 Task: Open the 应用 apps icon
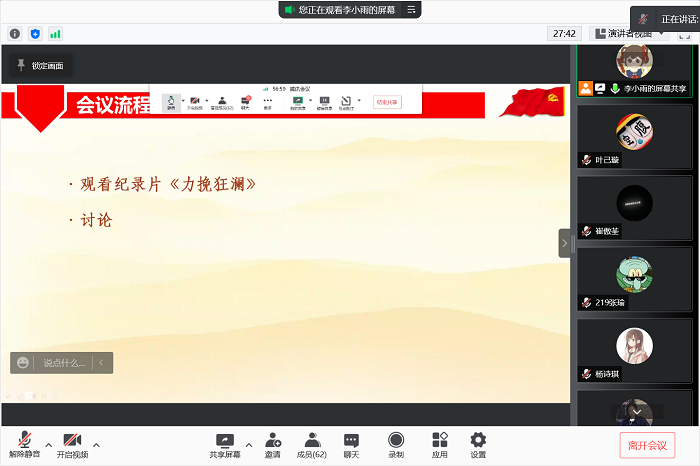tap(439, 444)
